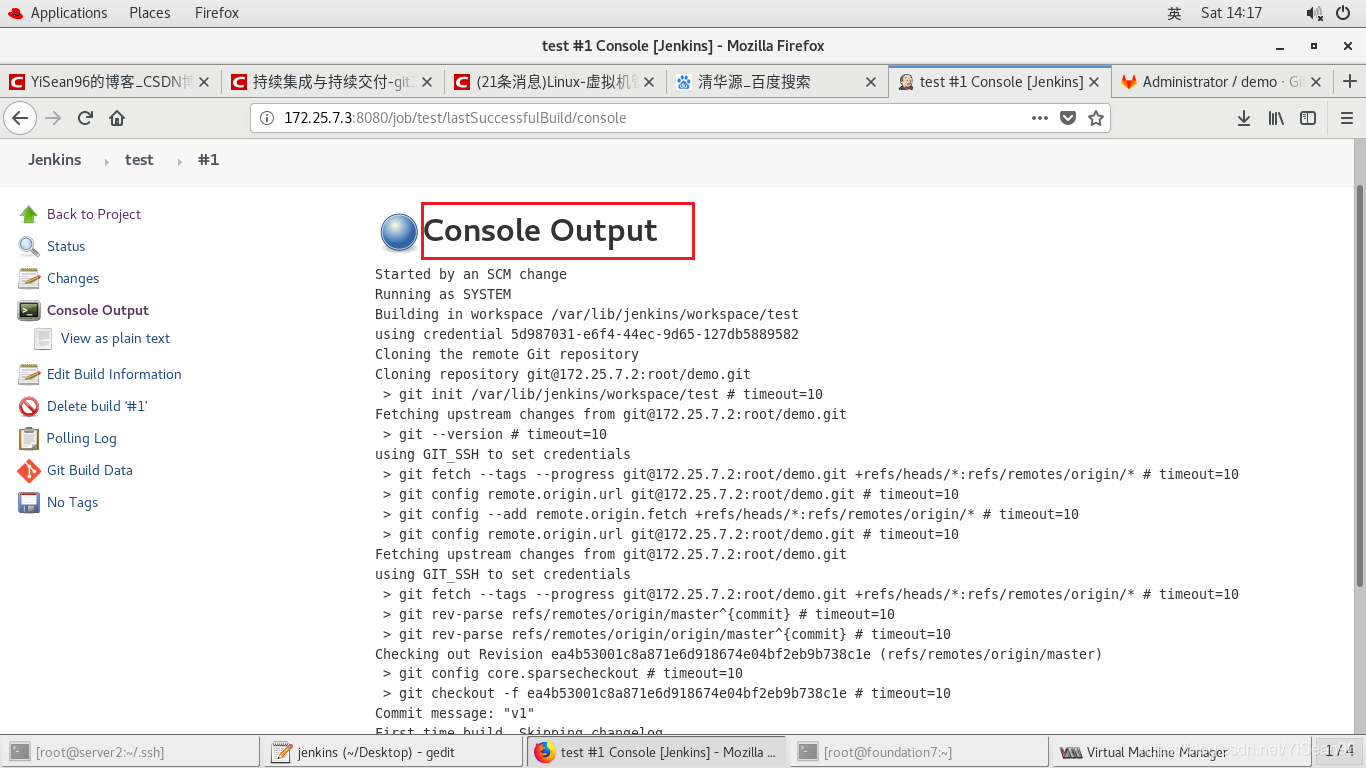Click the Console Output terminal icon
The height and width of the screenshot is (768, 1366).
tap(29, 310)
